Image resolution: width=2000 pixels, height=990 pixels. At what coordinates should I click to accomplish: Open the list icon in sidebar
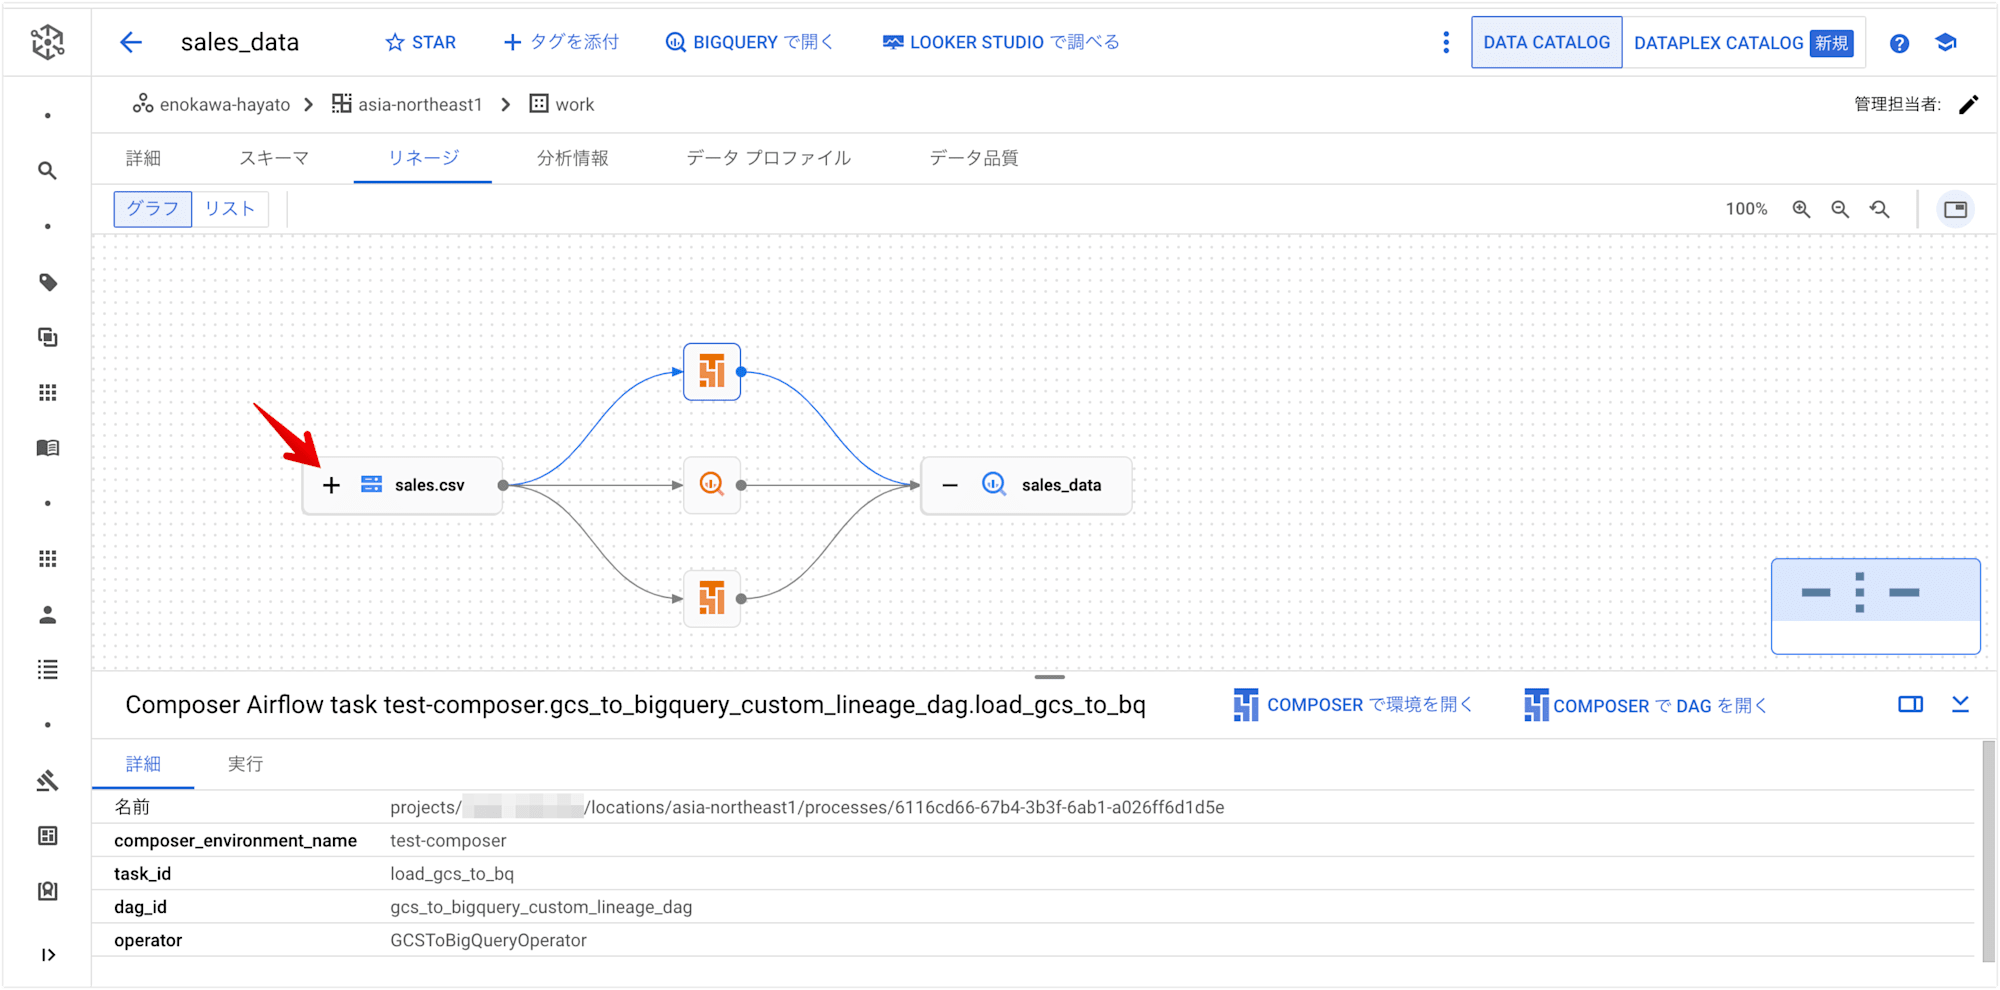[47, 670]
